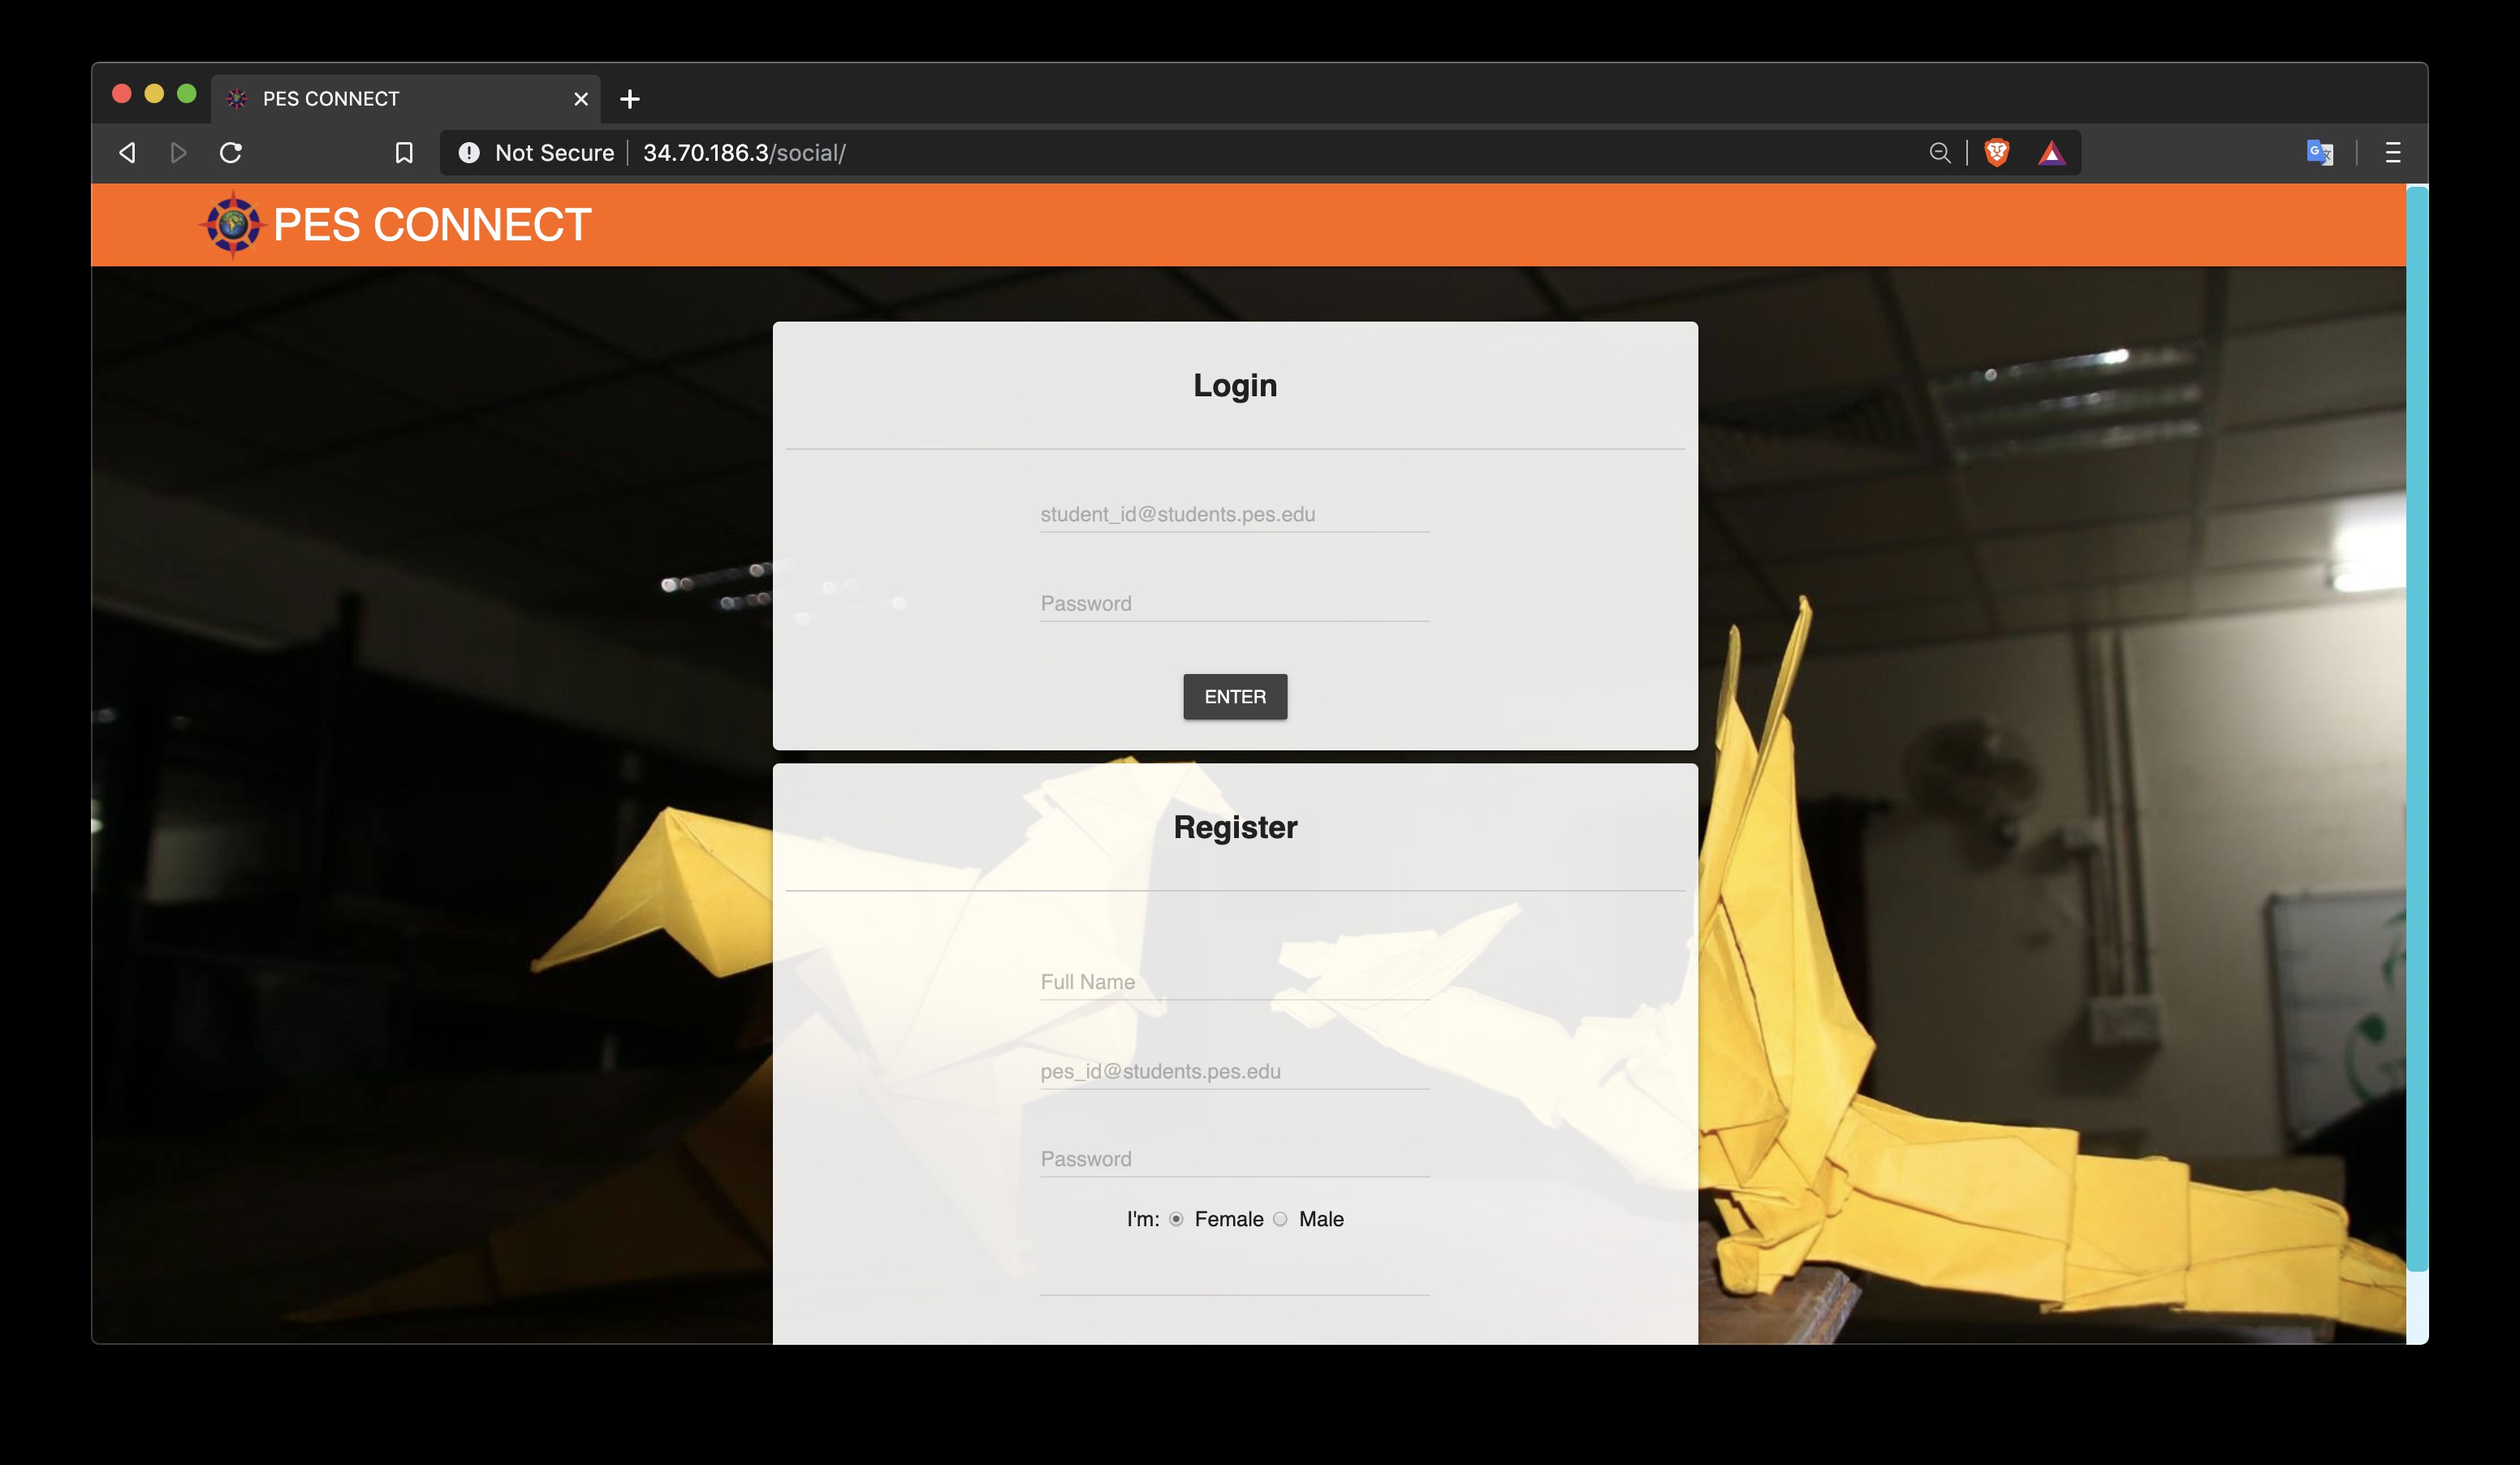Select the Female radio button
The width and height of the screenshot is (2520, 1465).
coord(1176,1219)
